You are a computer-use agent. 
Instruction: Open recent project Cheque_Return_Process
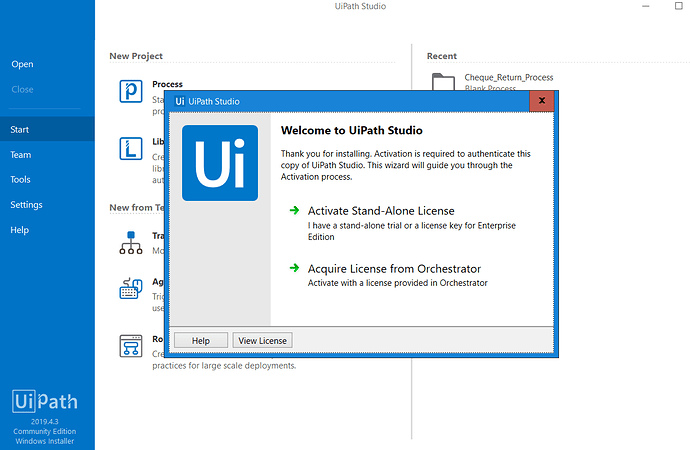pyautogui.click(x=509, y=77)
